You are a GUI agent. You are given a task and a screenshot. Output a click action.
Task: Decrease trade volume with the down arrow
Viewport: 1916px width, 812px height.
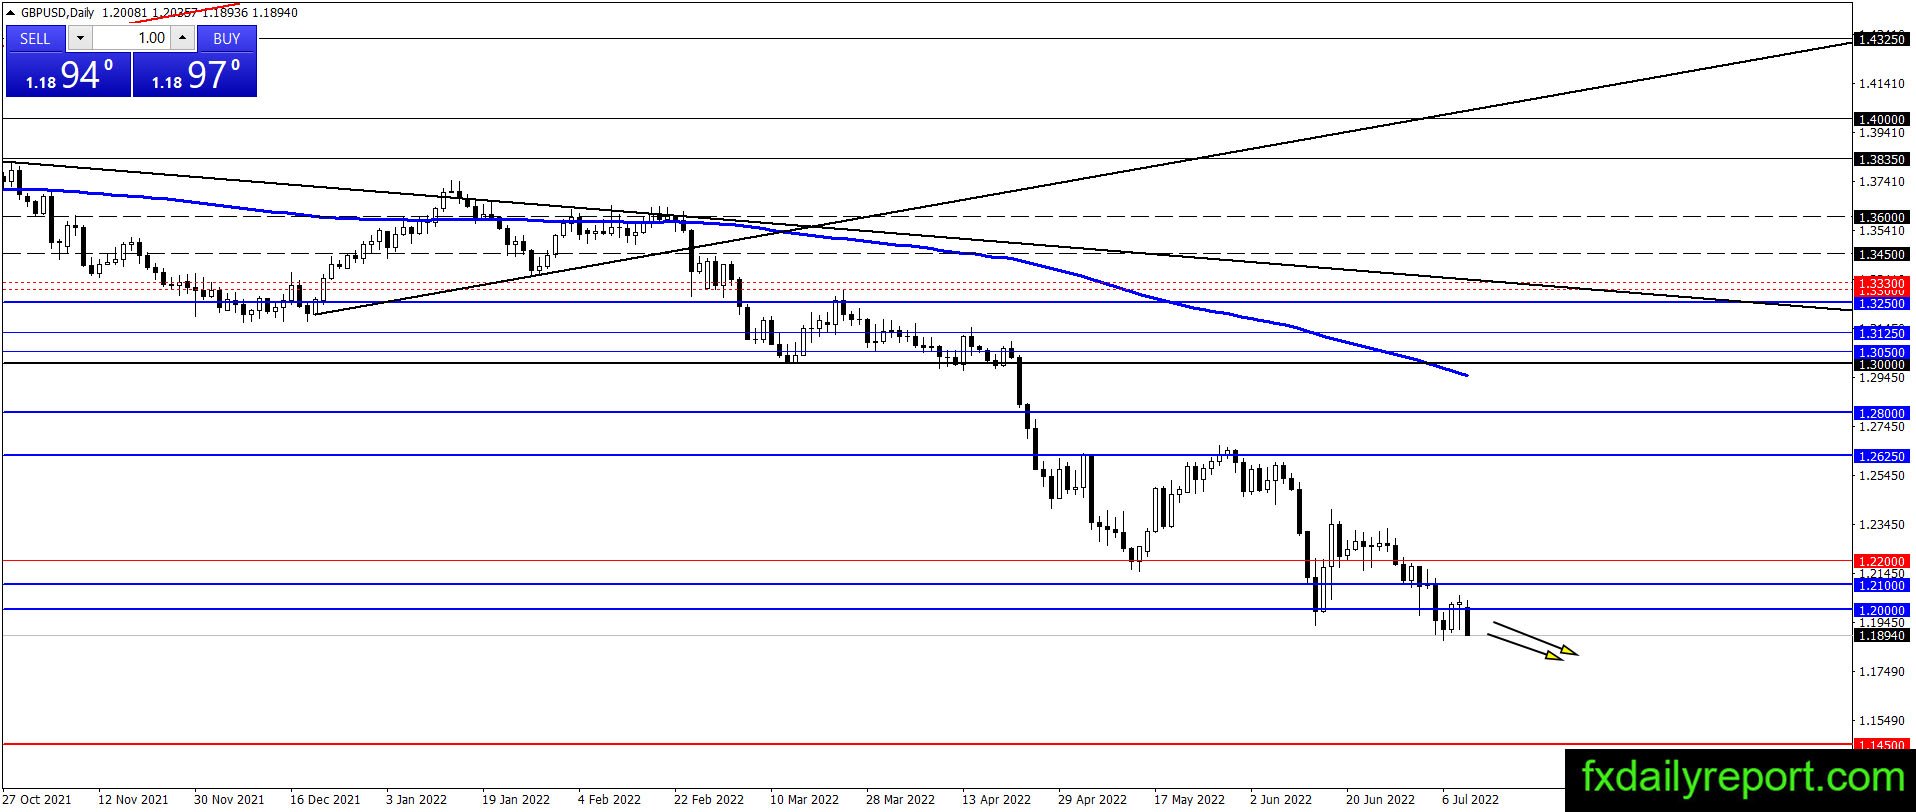(80, 38)
